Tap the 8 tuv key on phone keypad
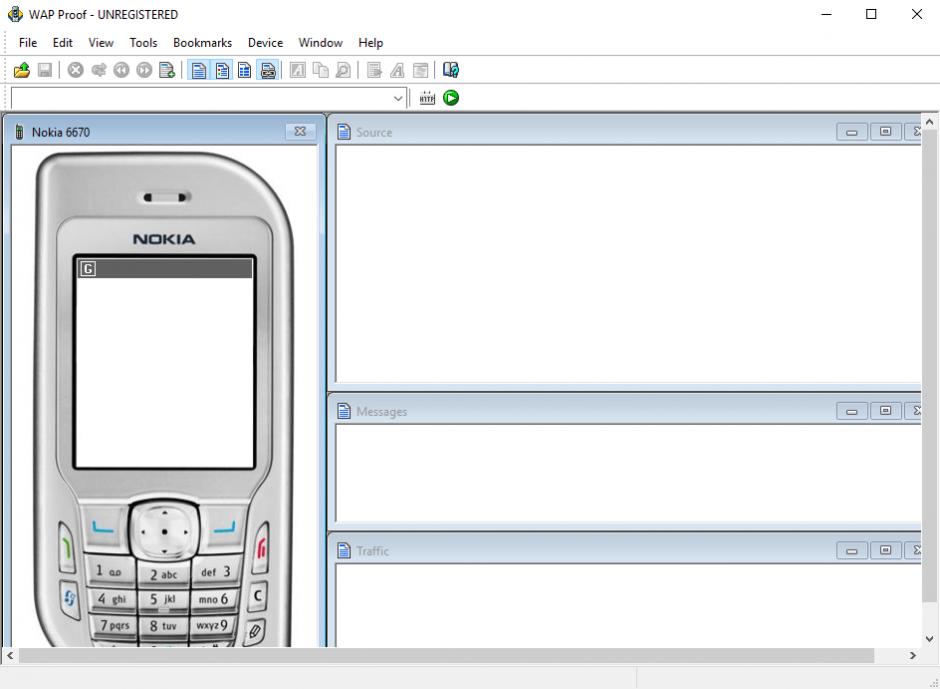940x689 pixels. (163, 626)
